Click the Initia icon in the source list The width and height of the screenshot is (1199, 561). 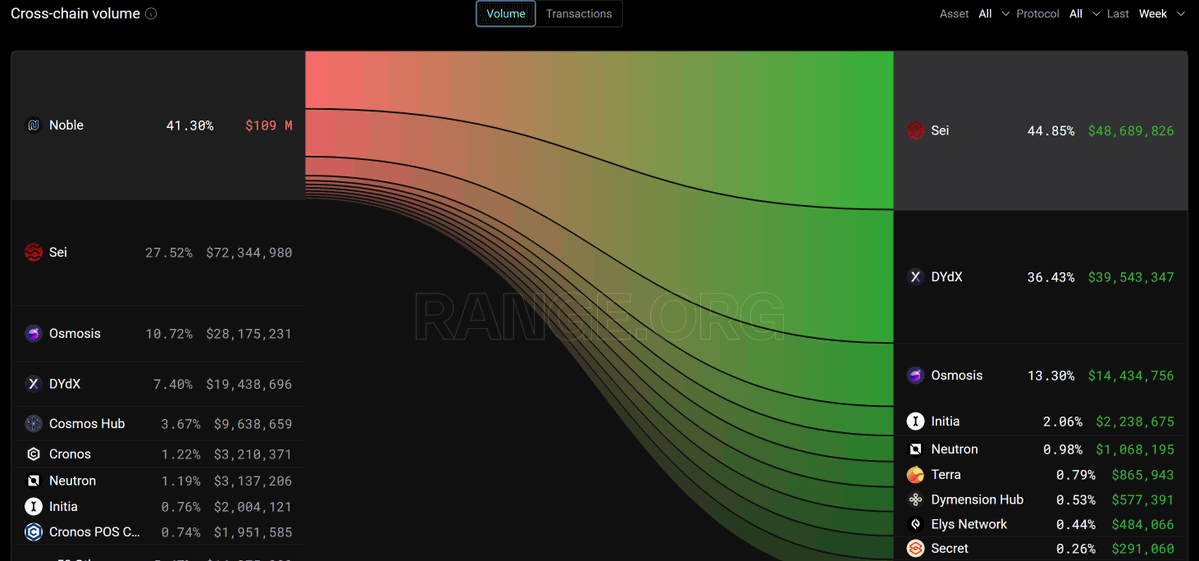point(34,507)
